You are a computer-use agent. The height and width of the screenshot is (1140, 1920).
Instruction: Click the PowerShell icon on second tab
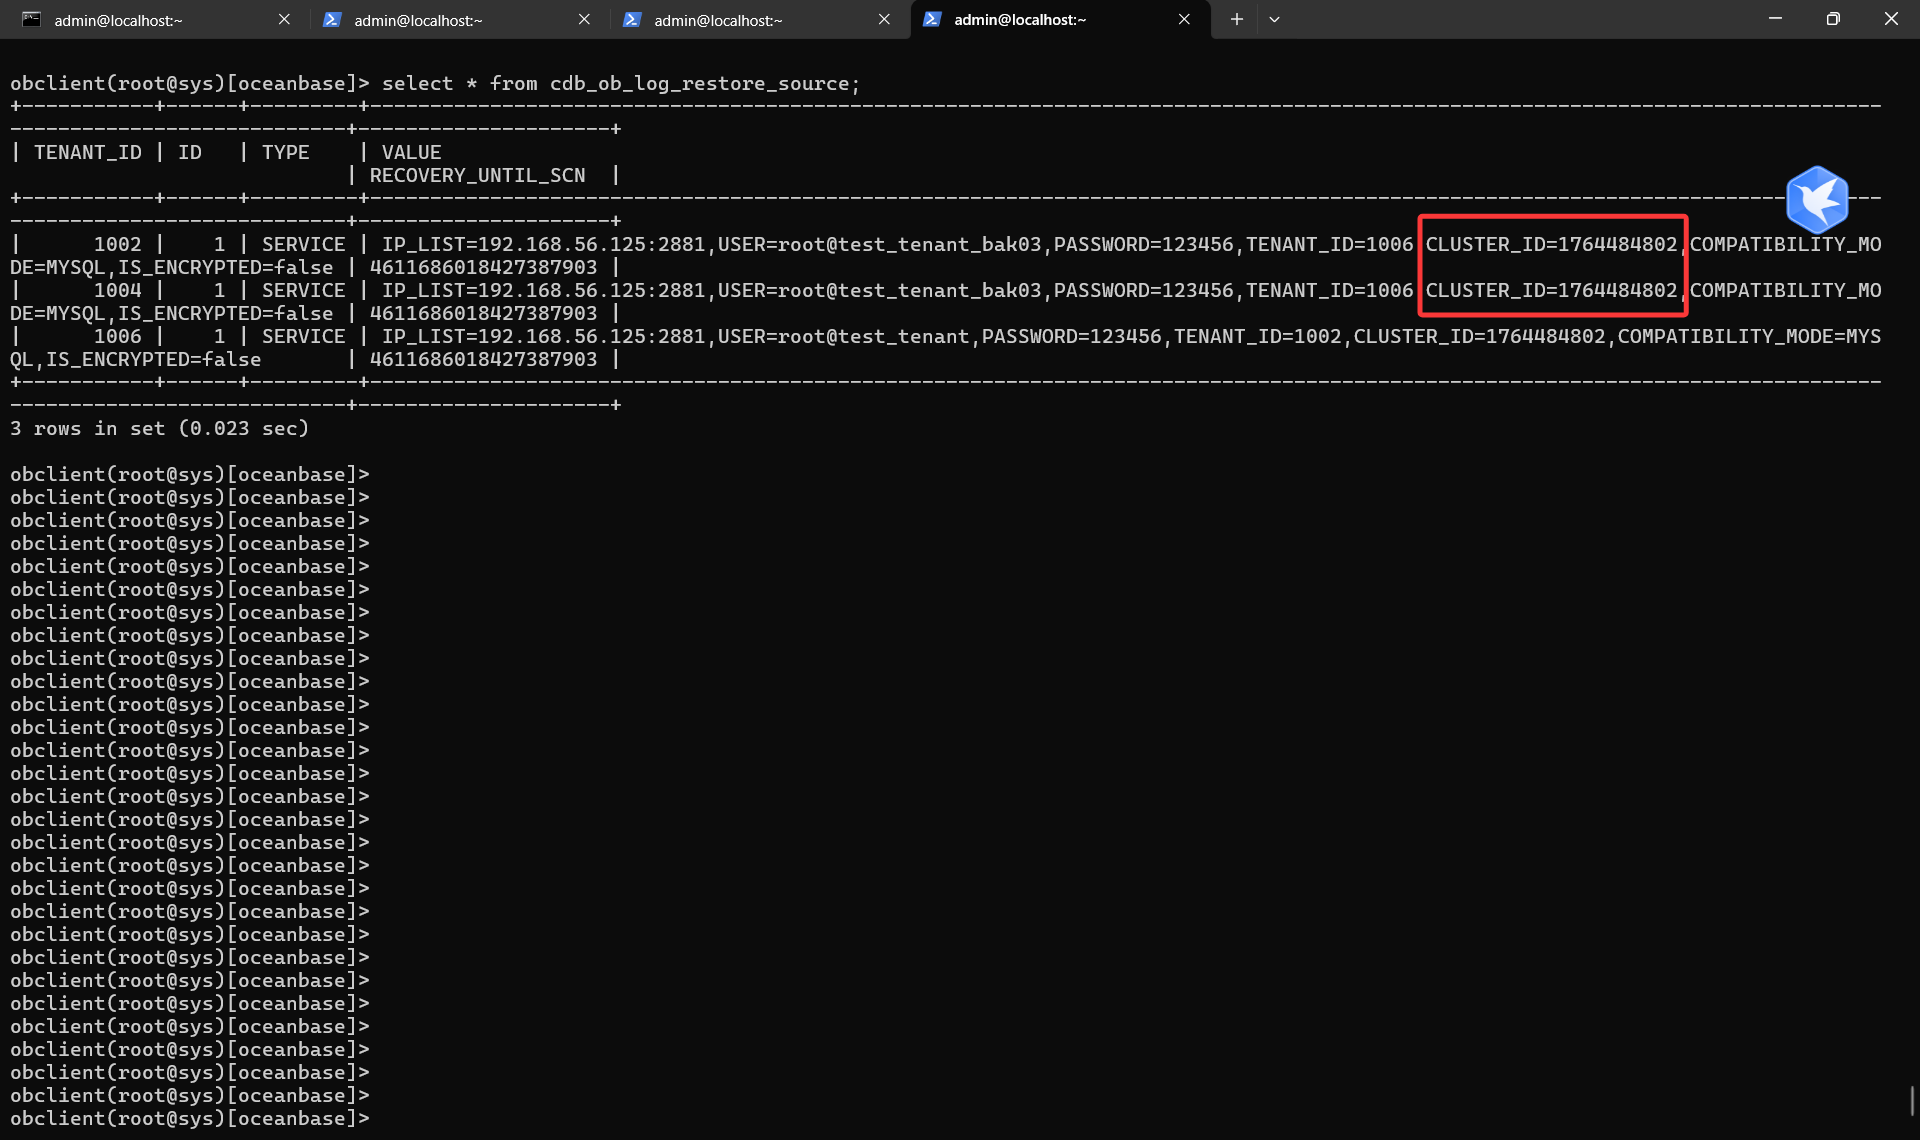pyautogui.click(x=332, y=19)
